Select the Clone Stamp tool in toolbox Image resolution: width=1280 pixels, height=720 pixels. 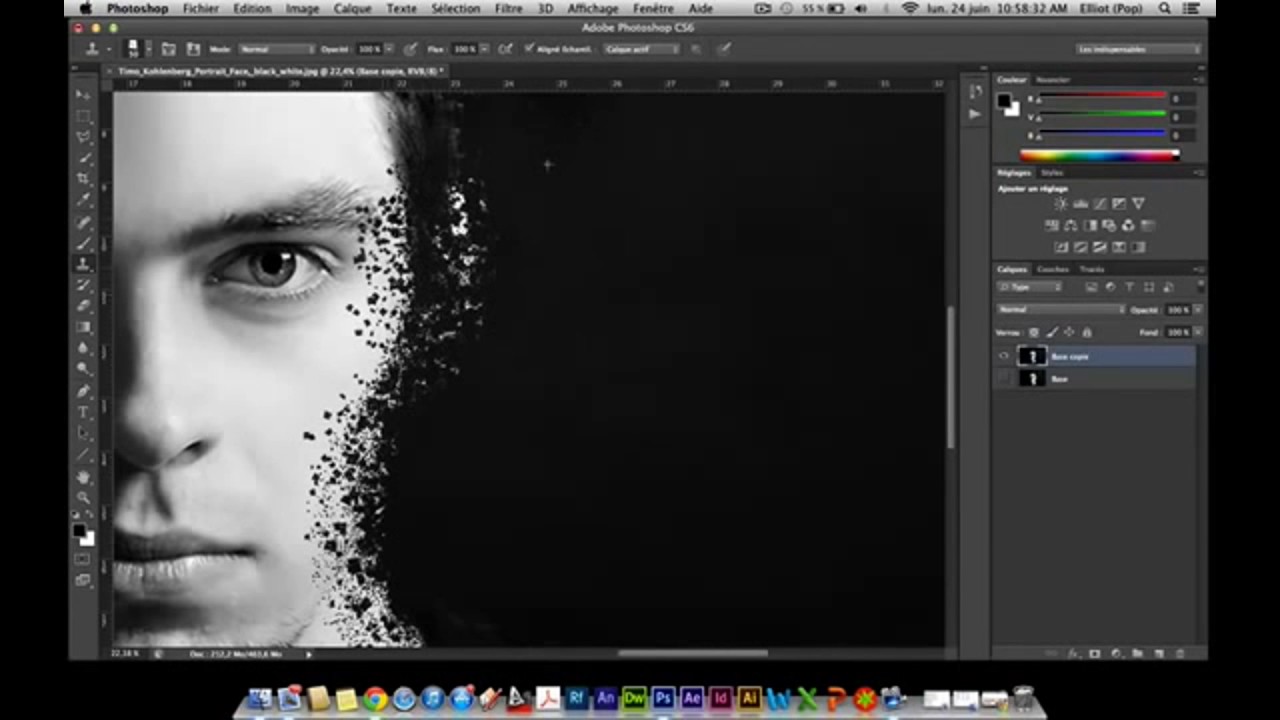pyautogui.click(x=84, y=264)
